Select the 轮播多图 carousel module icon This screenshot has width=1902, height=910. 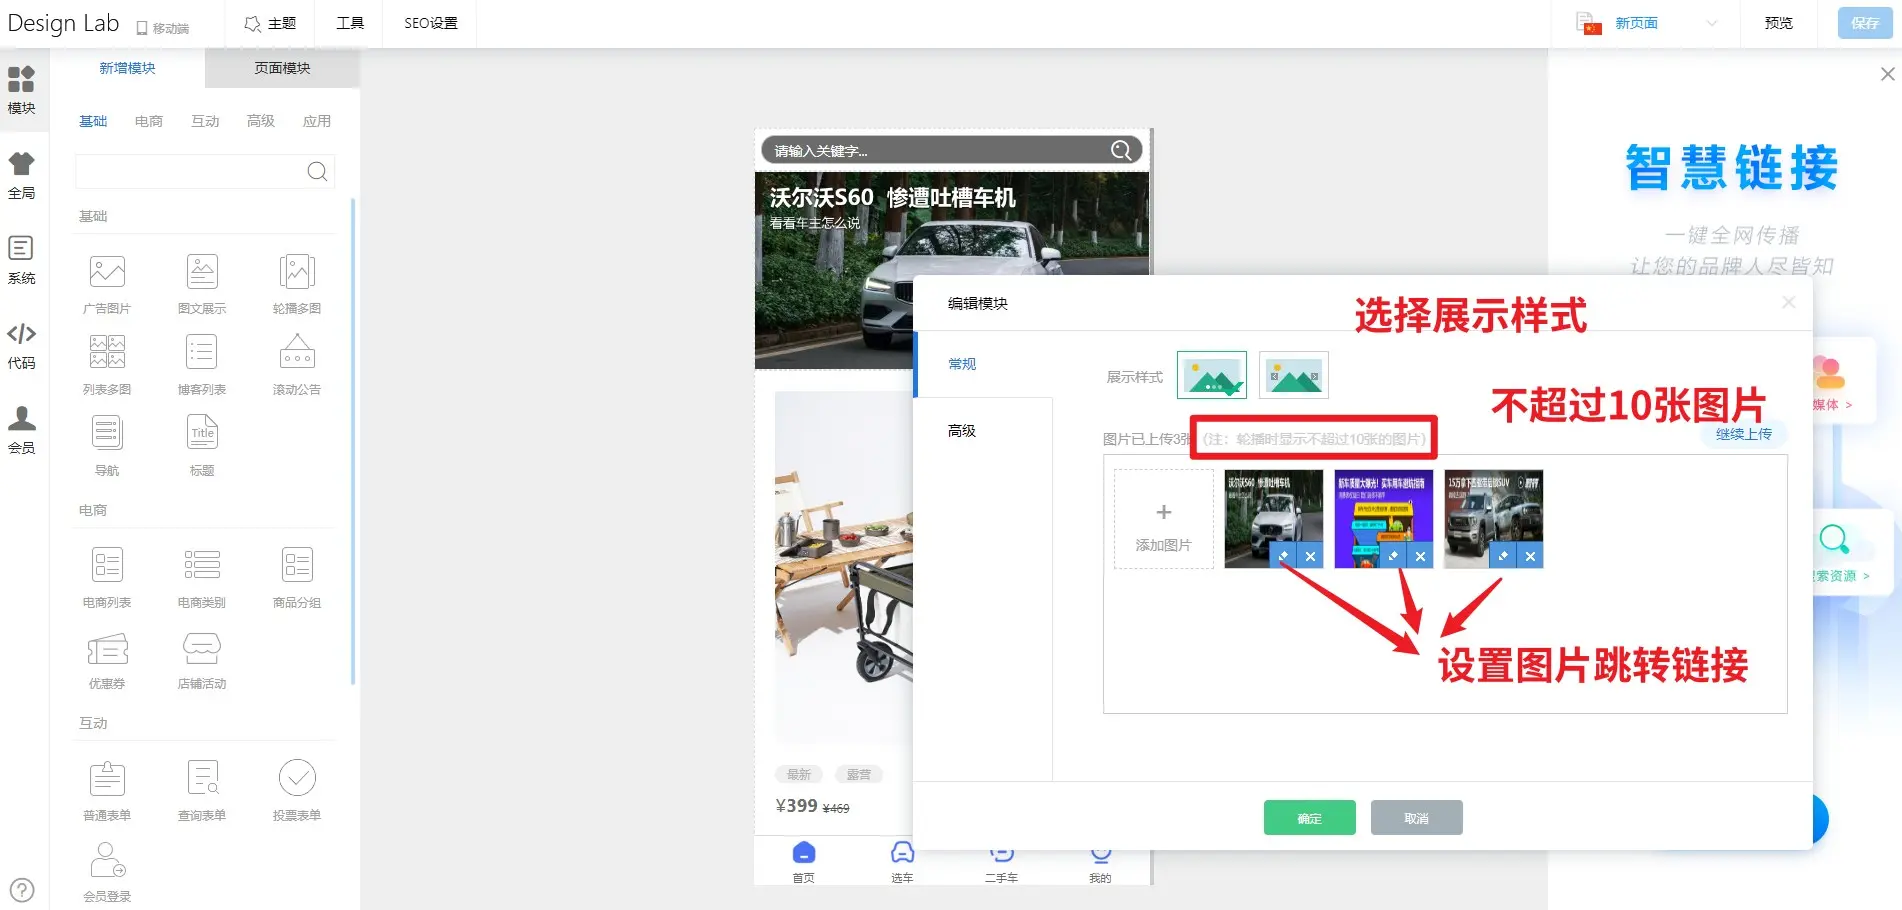pos(297,273)
